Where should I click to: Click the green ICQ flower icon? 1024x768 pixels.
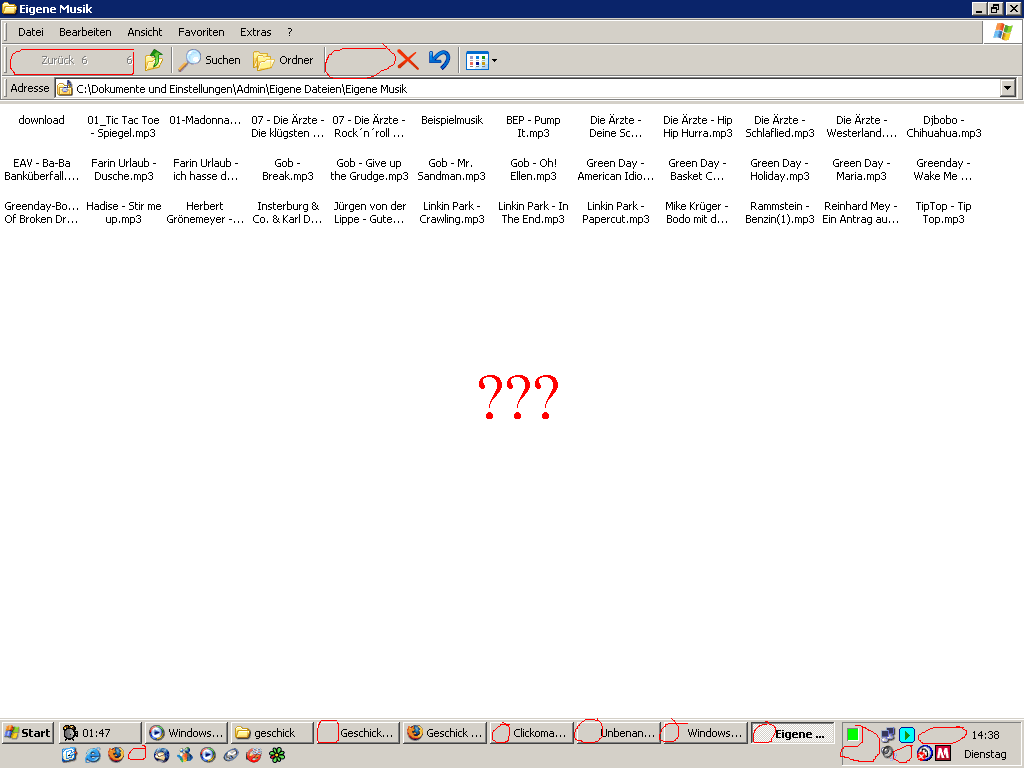pyautogui.click(x=277, y=755)
